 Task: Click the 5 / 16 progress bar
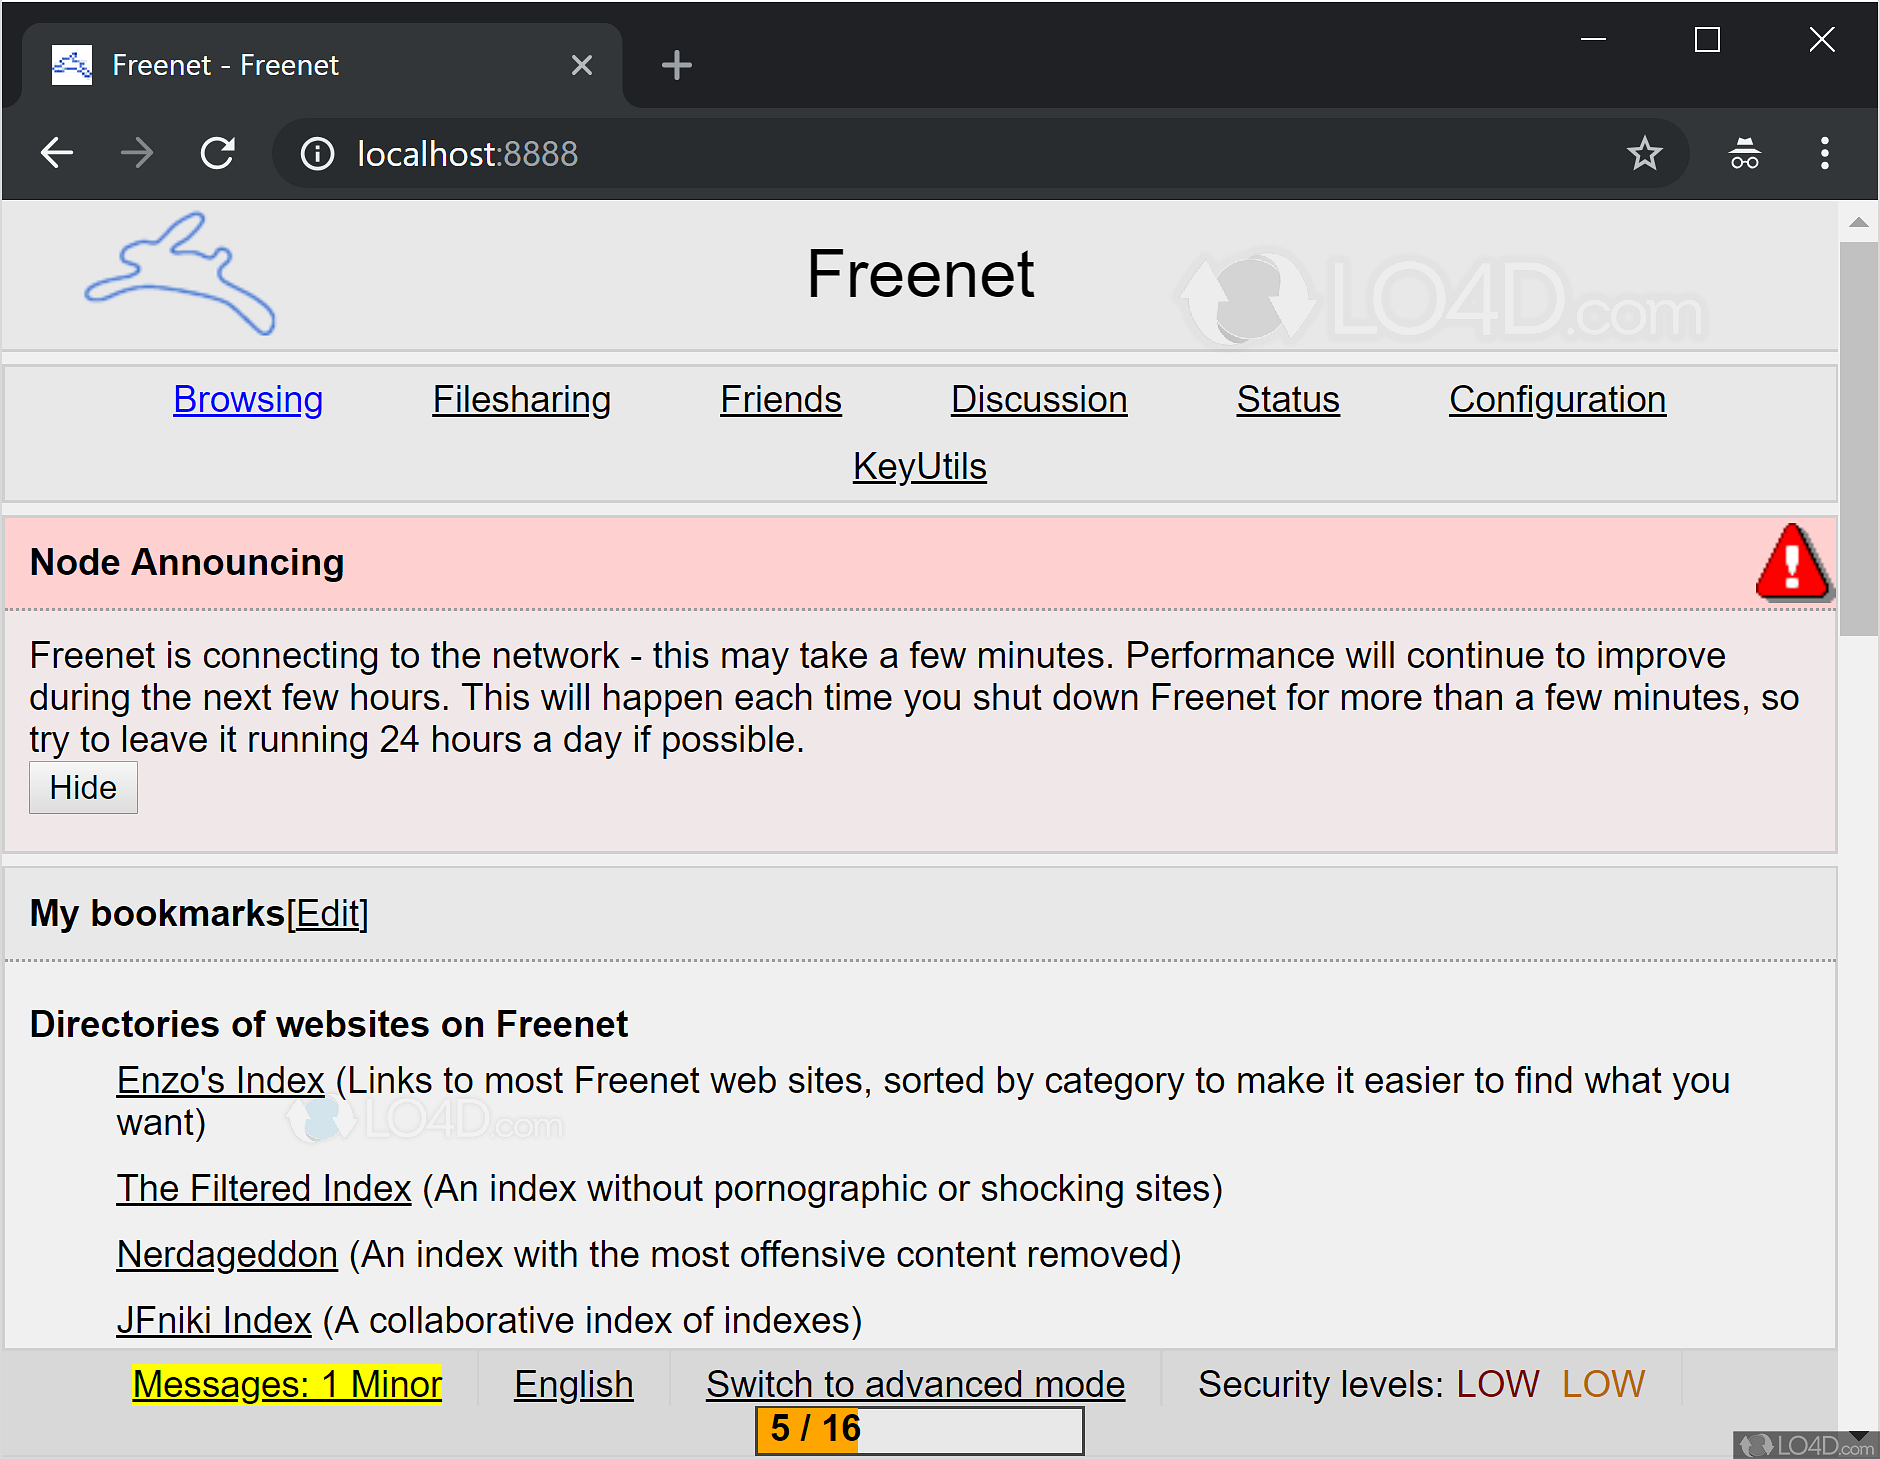pos(919,1429)
